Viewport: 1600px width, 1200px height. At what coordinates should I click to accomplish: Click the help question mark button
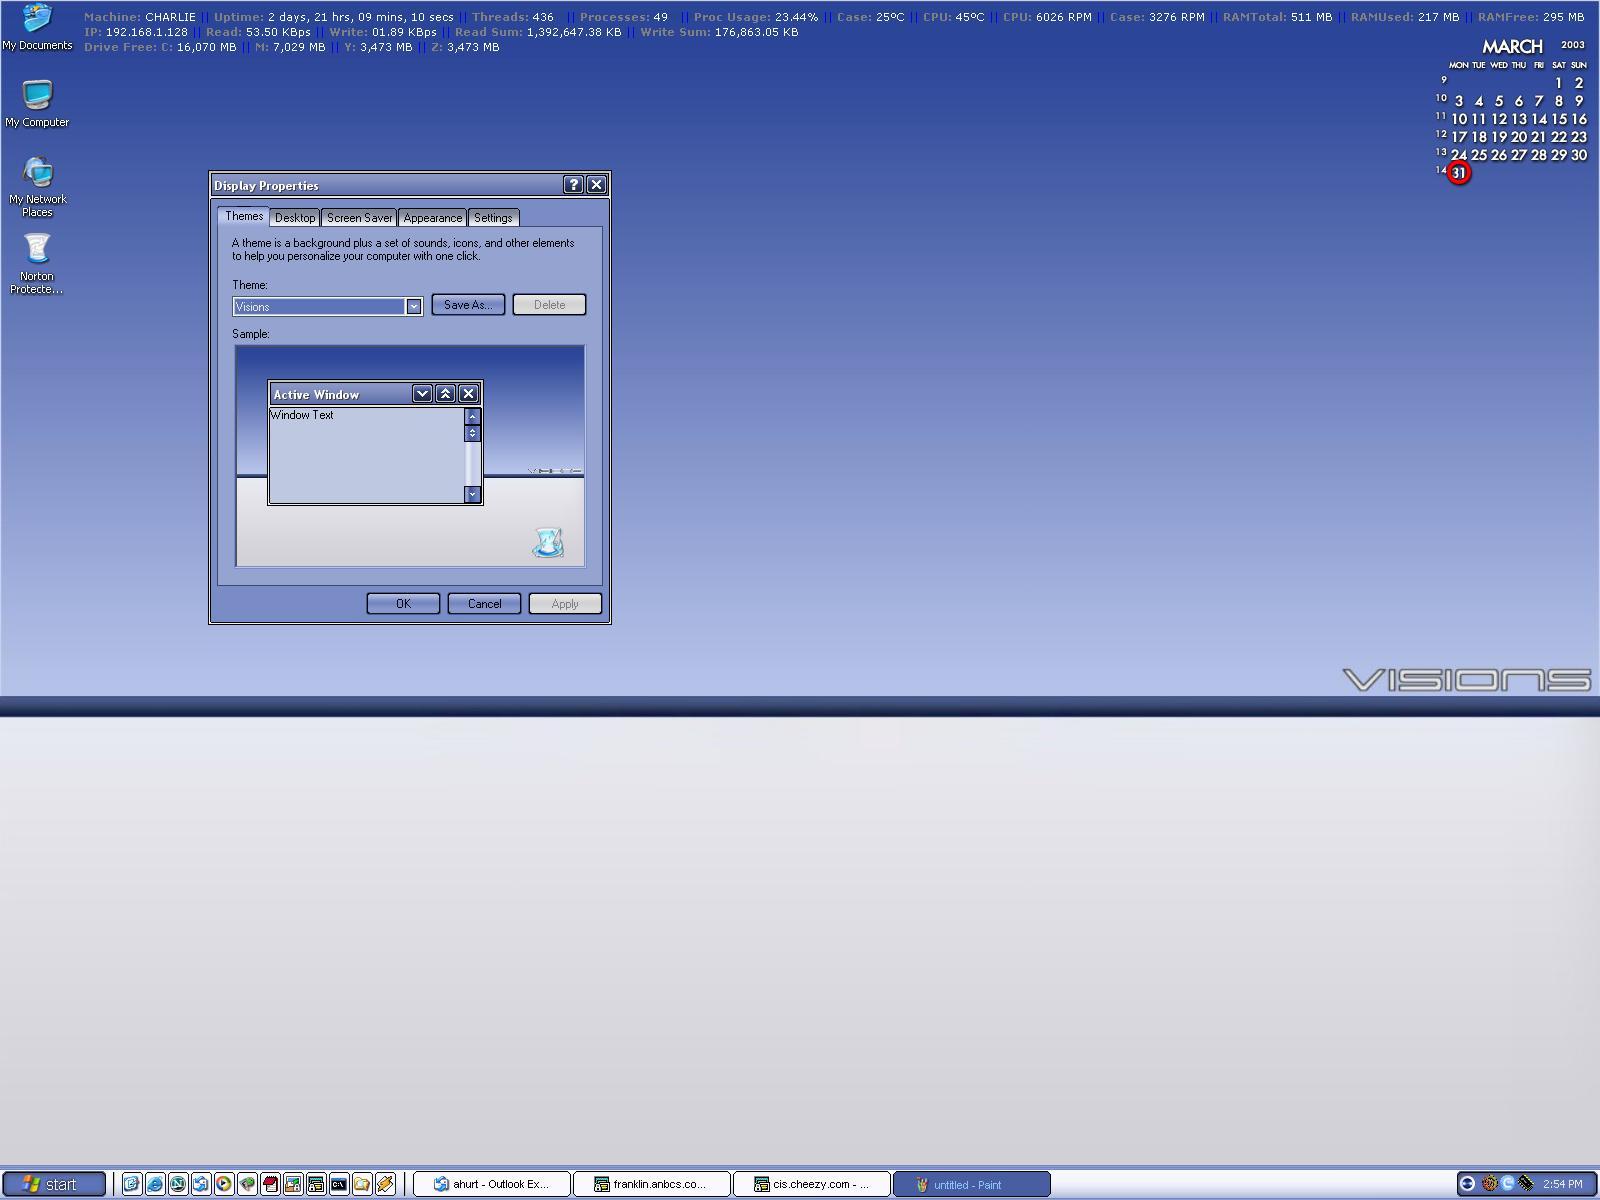[x=573, y=185]
